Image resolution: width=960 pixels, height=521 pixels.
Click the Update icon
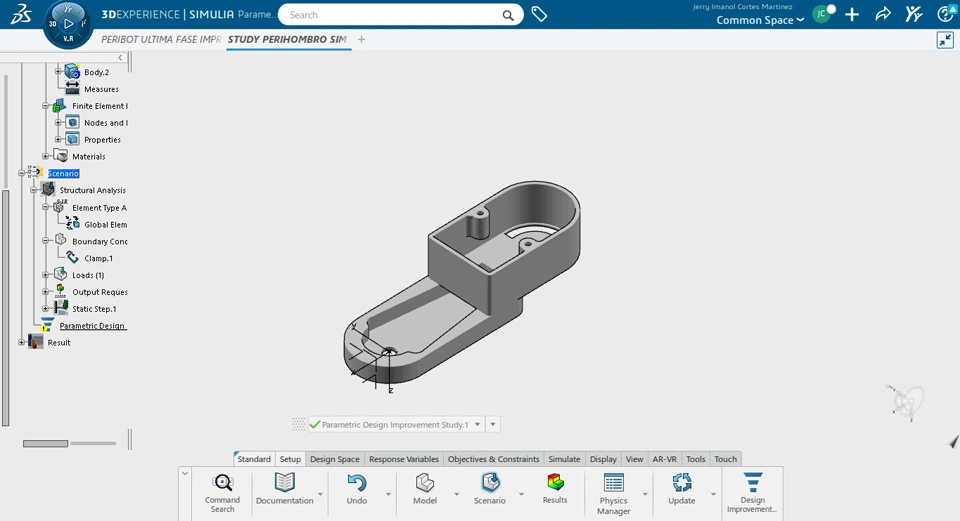pyautogui.click(x=682, y=488)
